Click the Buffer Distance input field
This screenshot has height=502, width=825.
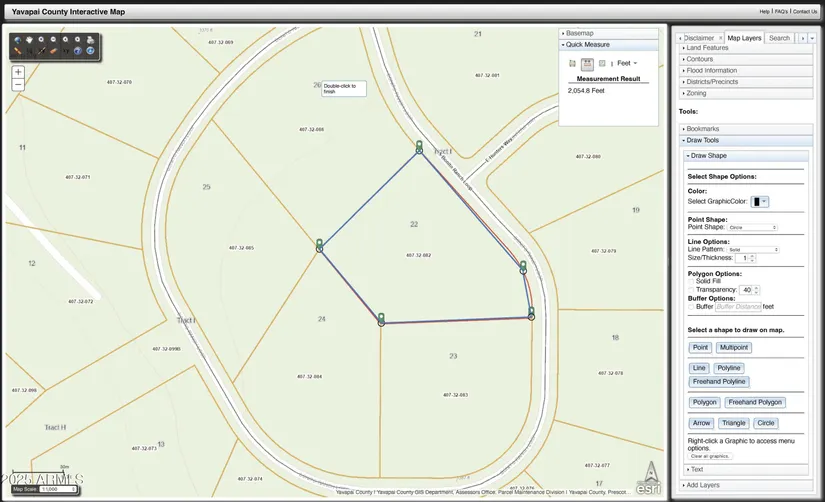click(738, 306)
